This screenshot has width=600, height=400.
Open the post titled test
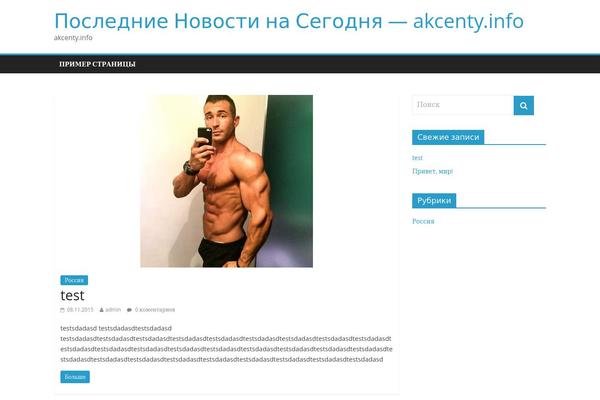(72, 295)
